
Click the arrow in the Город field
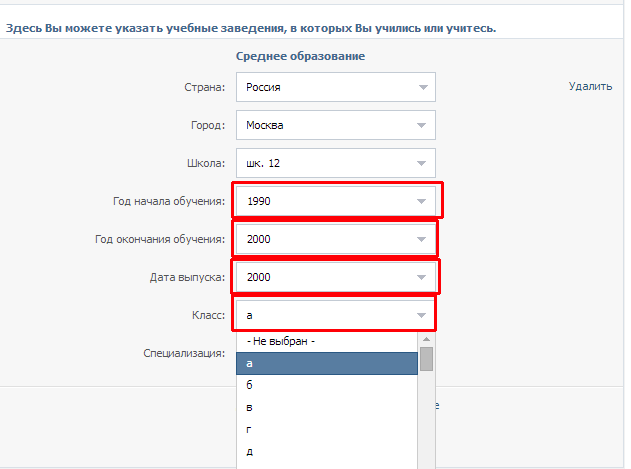(421, 126)
